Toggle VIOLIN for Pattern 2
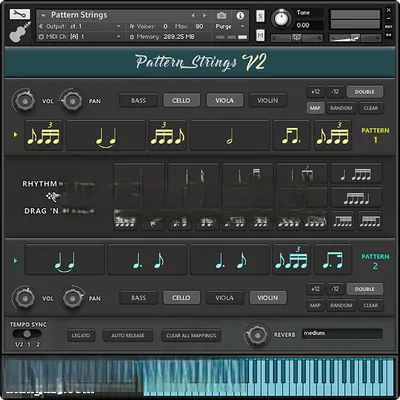This screenshot has height=400, width=400. tap(268, 298)
